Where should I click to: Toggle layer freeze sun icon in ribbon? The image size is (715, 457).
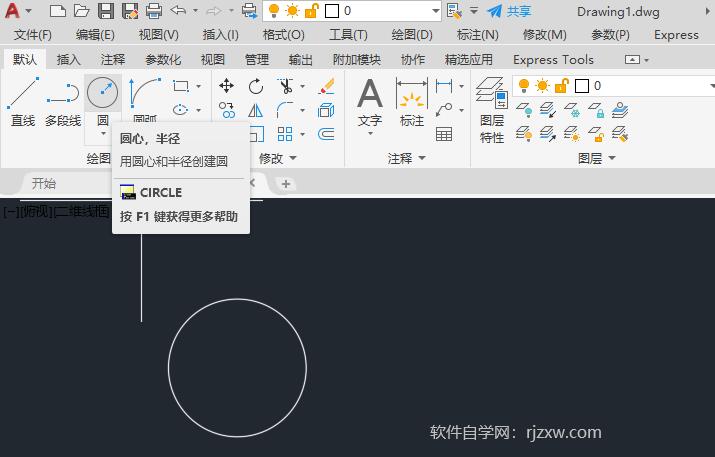tap(543, 86)
